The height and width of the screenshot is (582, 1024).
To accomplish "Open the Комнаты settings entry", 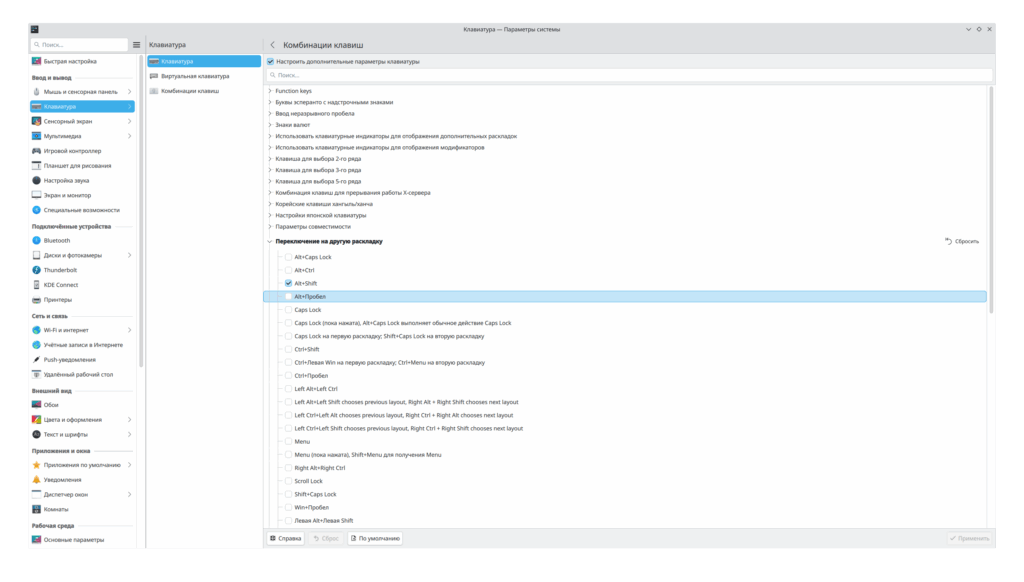I will 82,509.
